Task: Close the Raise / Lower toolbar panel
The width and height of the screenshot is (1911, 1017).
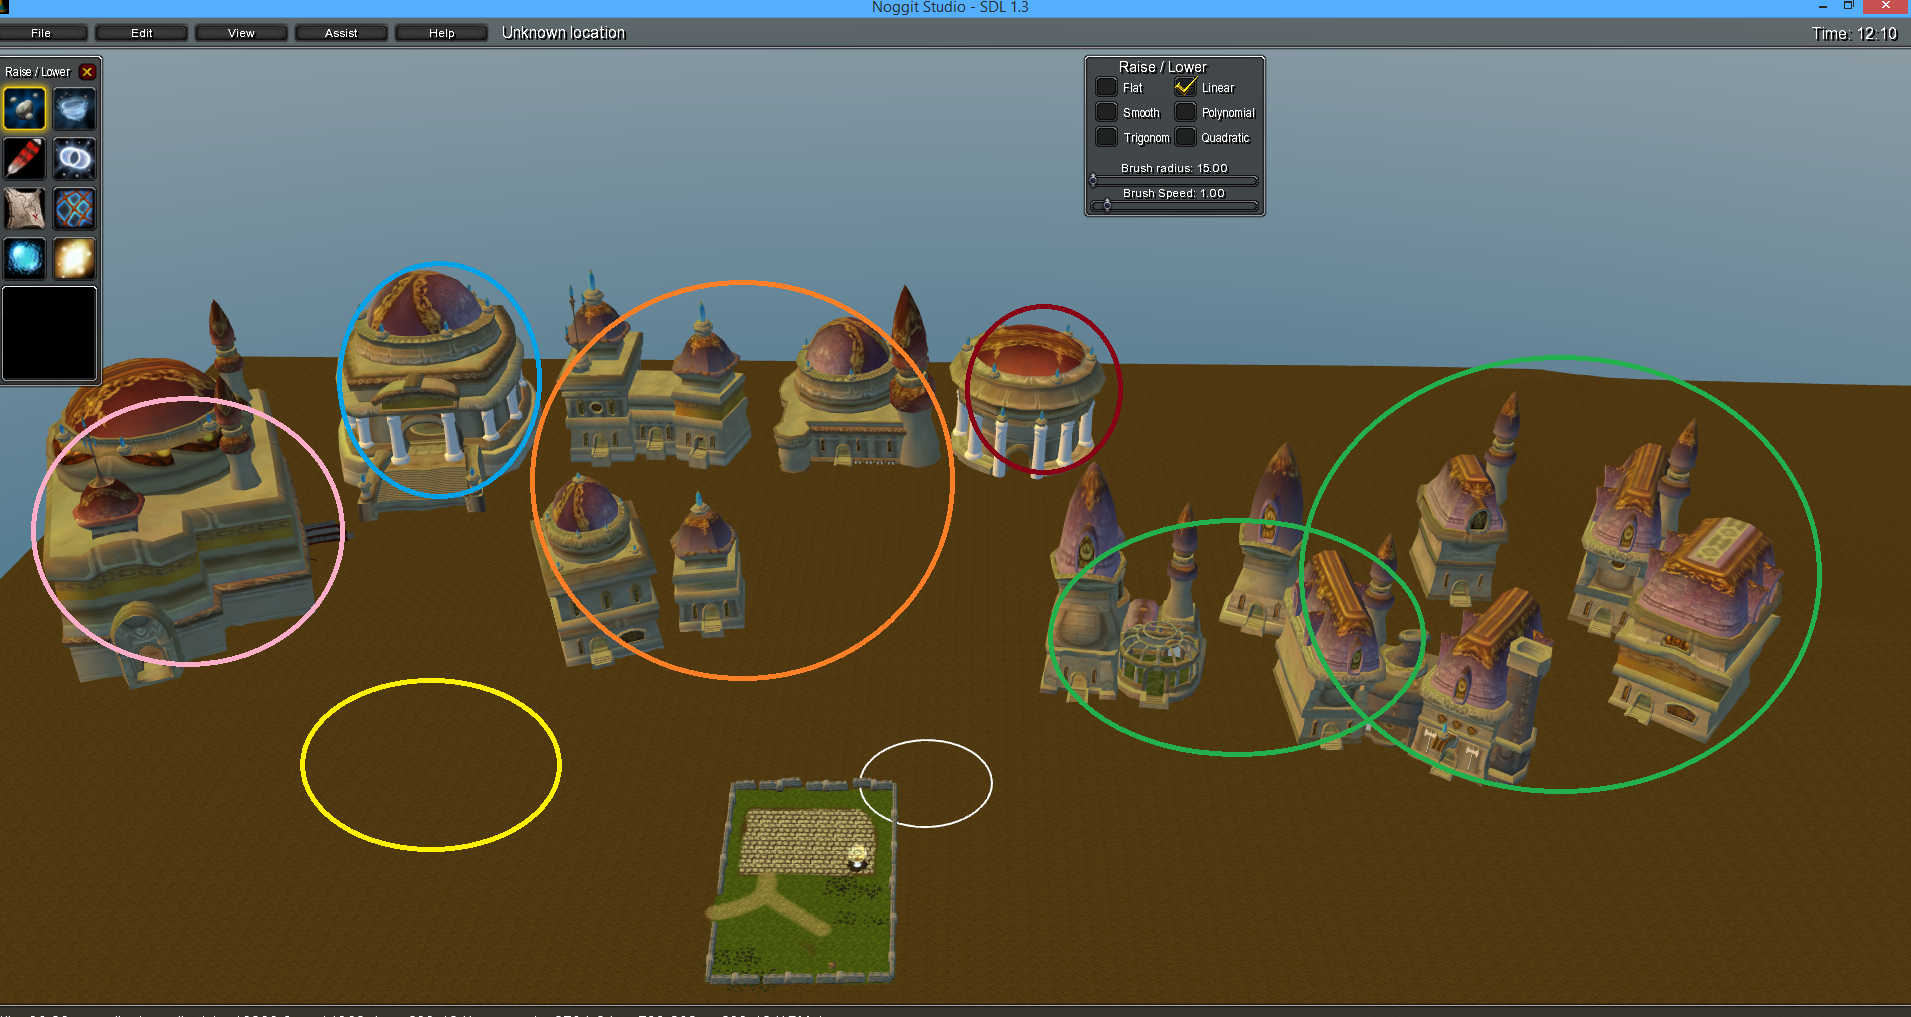Action: (x=87, y=72)
